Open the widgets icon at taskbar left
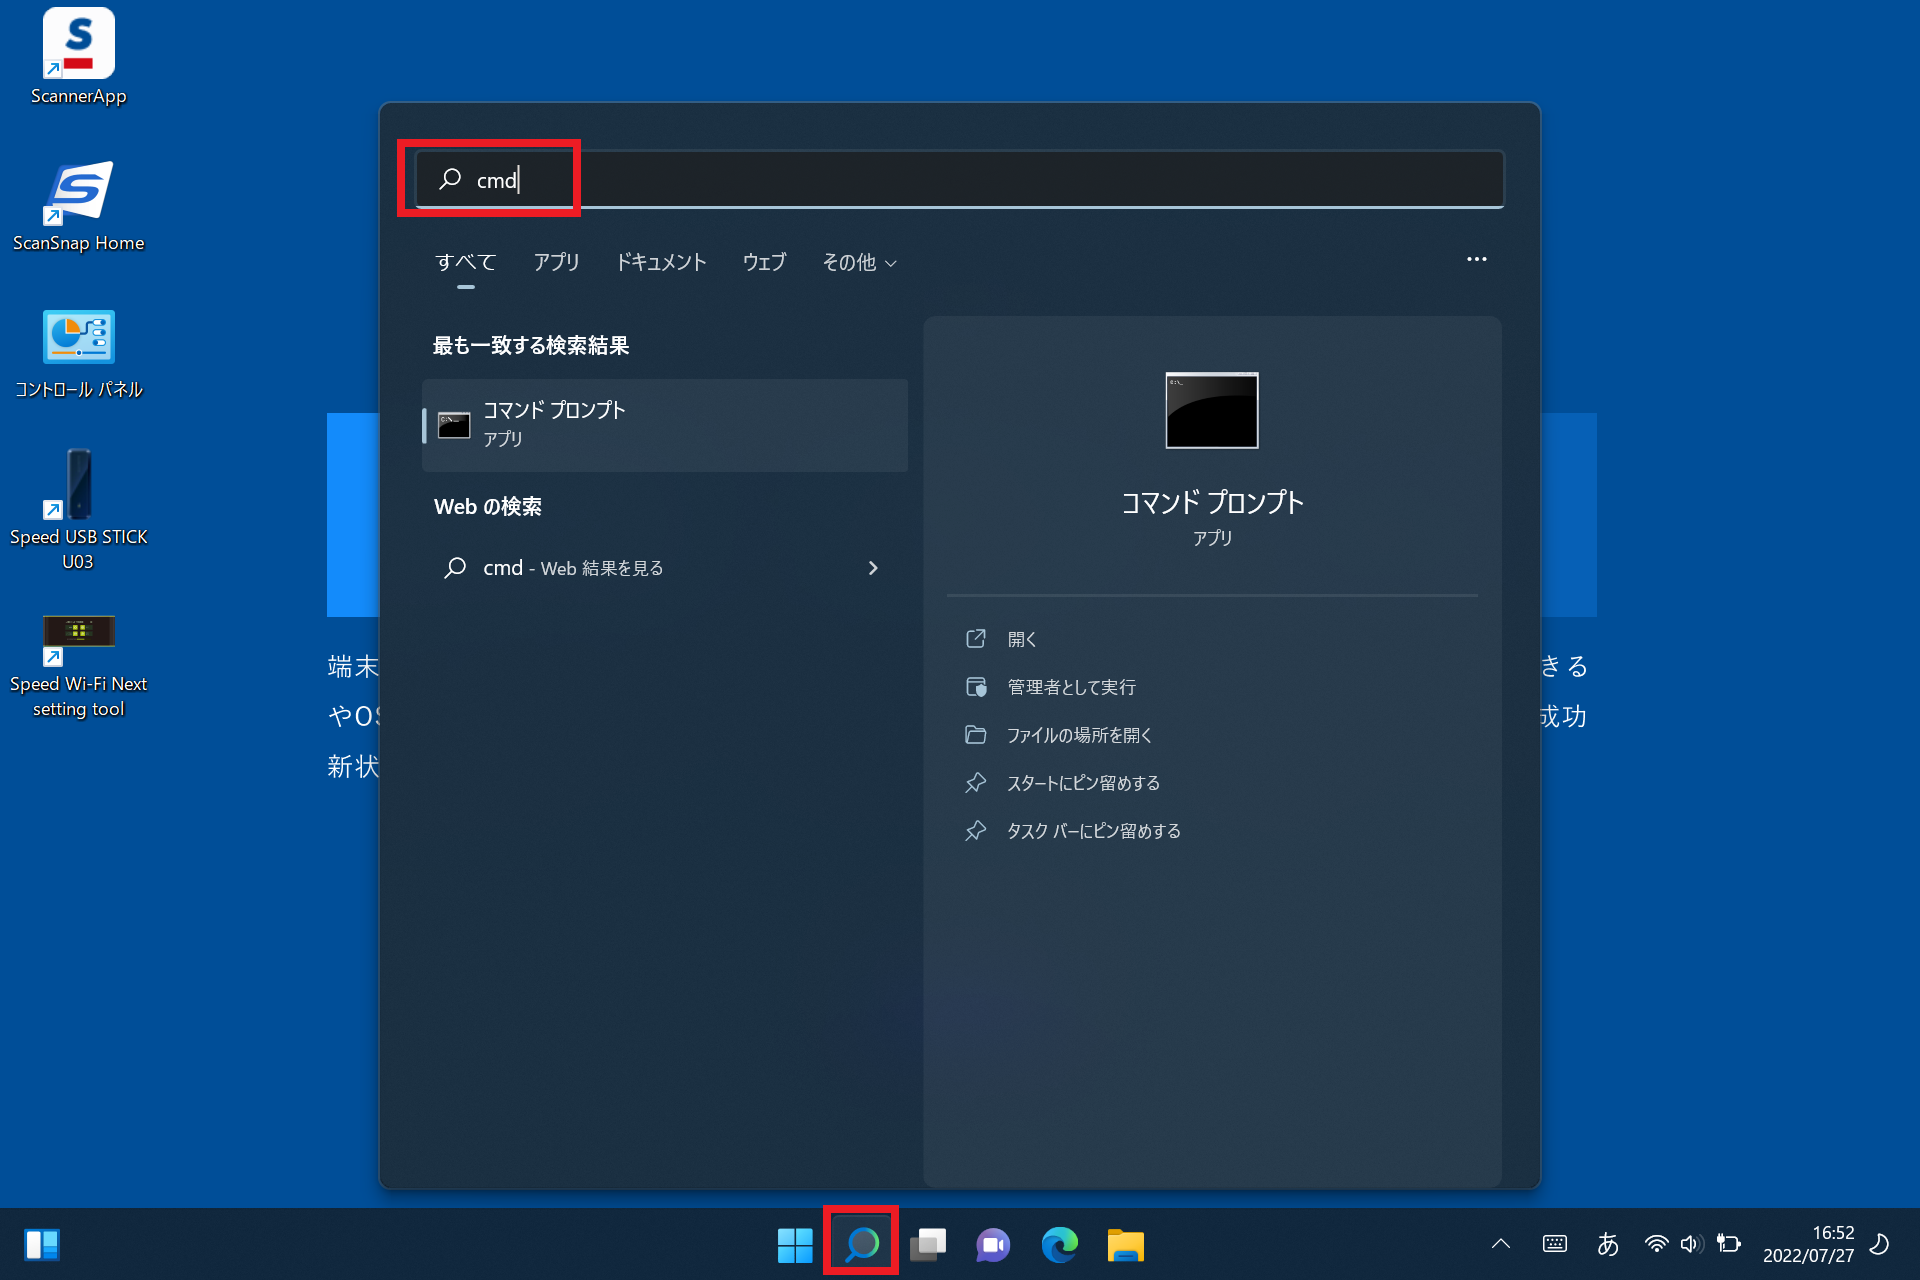Viewport: 1920px width, 1280px height. 42,1244
